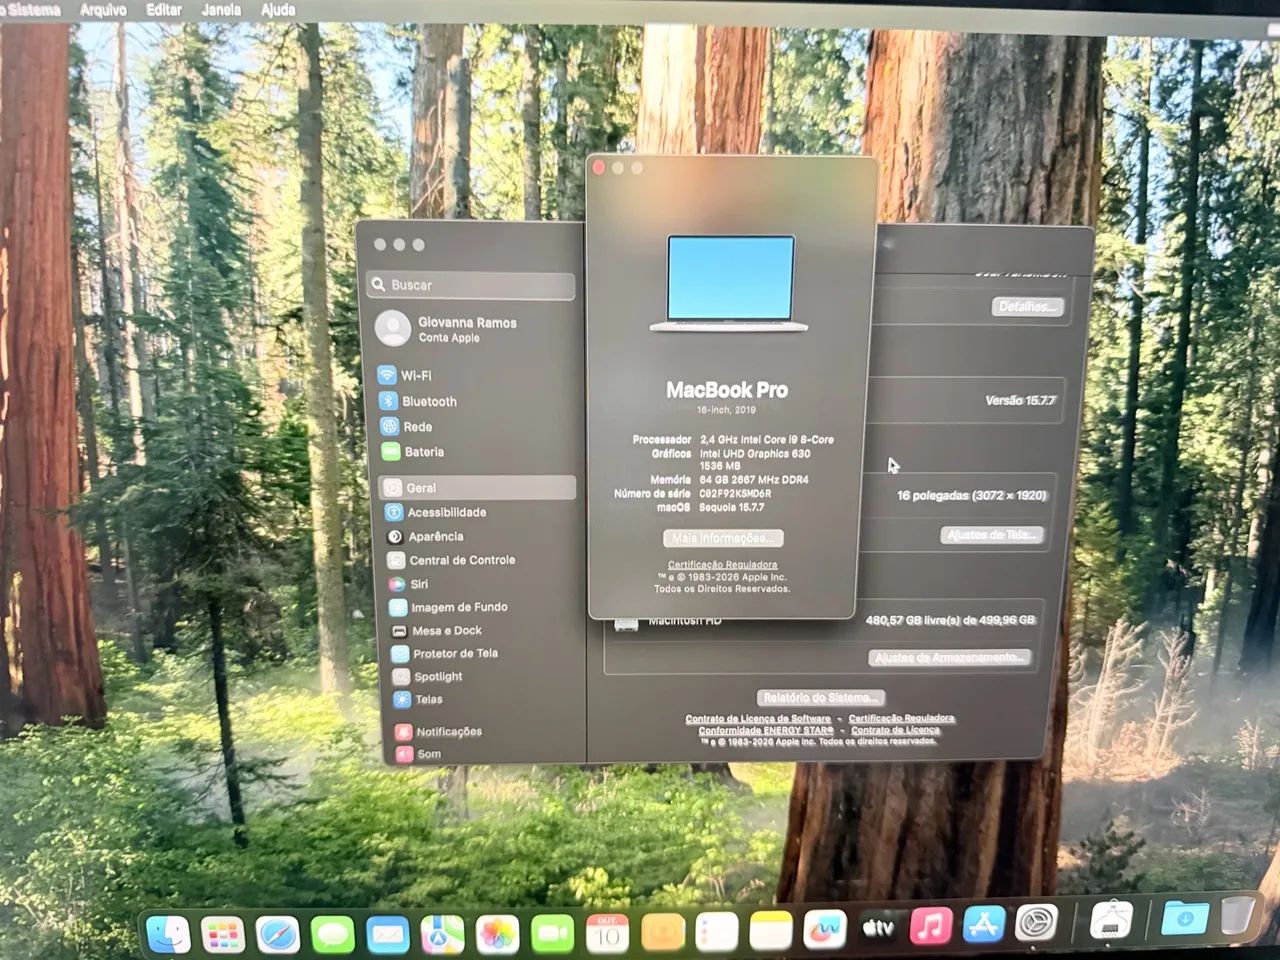The image size is (1280, 960).
Task: Click Relatório do Sistema button
Action: [821, 698]
